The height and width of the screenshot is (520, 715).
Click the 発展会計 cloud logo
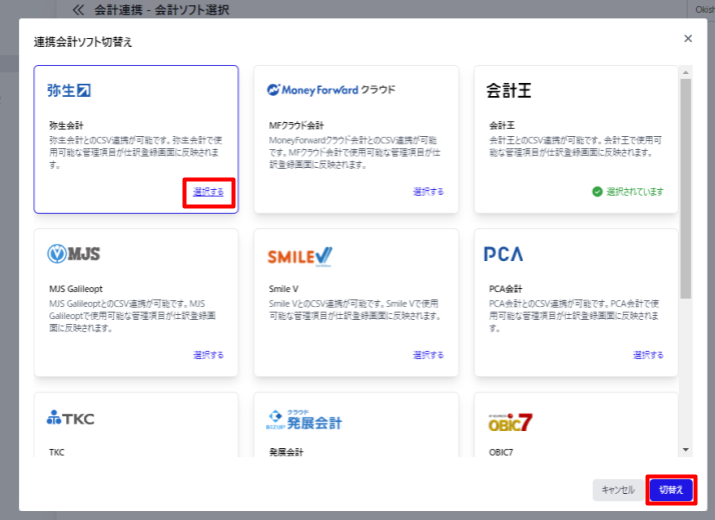pos(304,420)
